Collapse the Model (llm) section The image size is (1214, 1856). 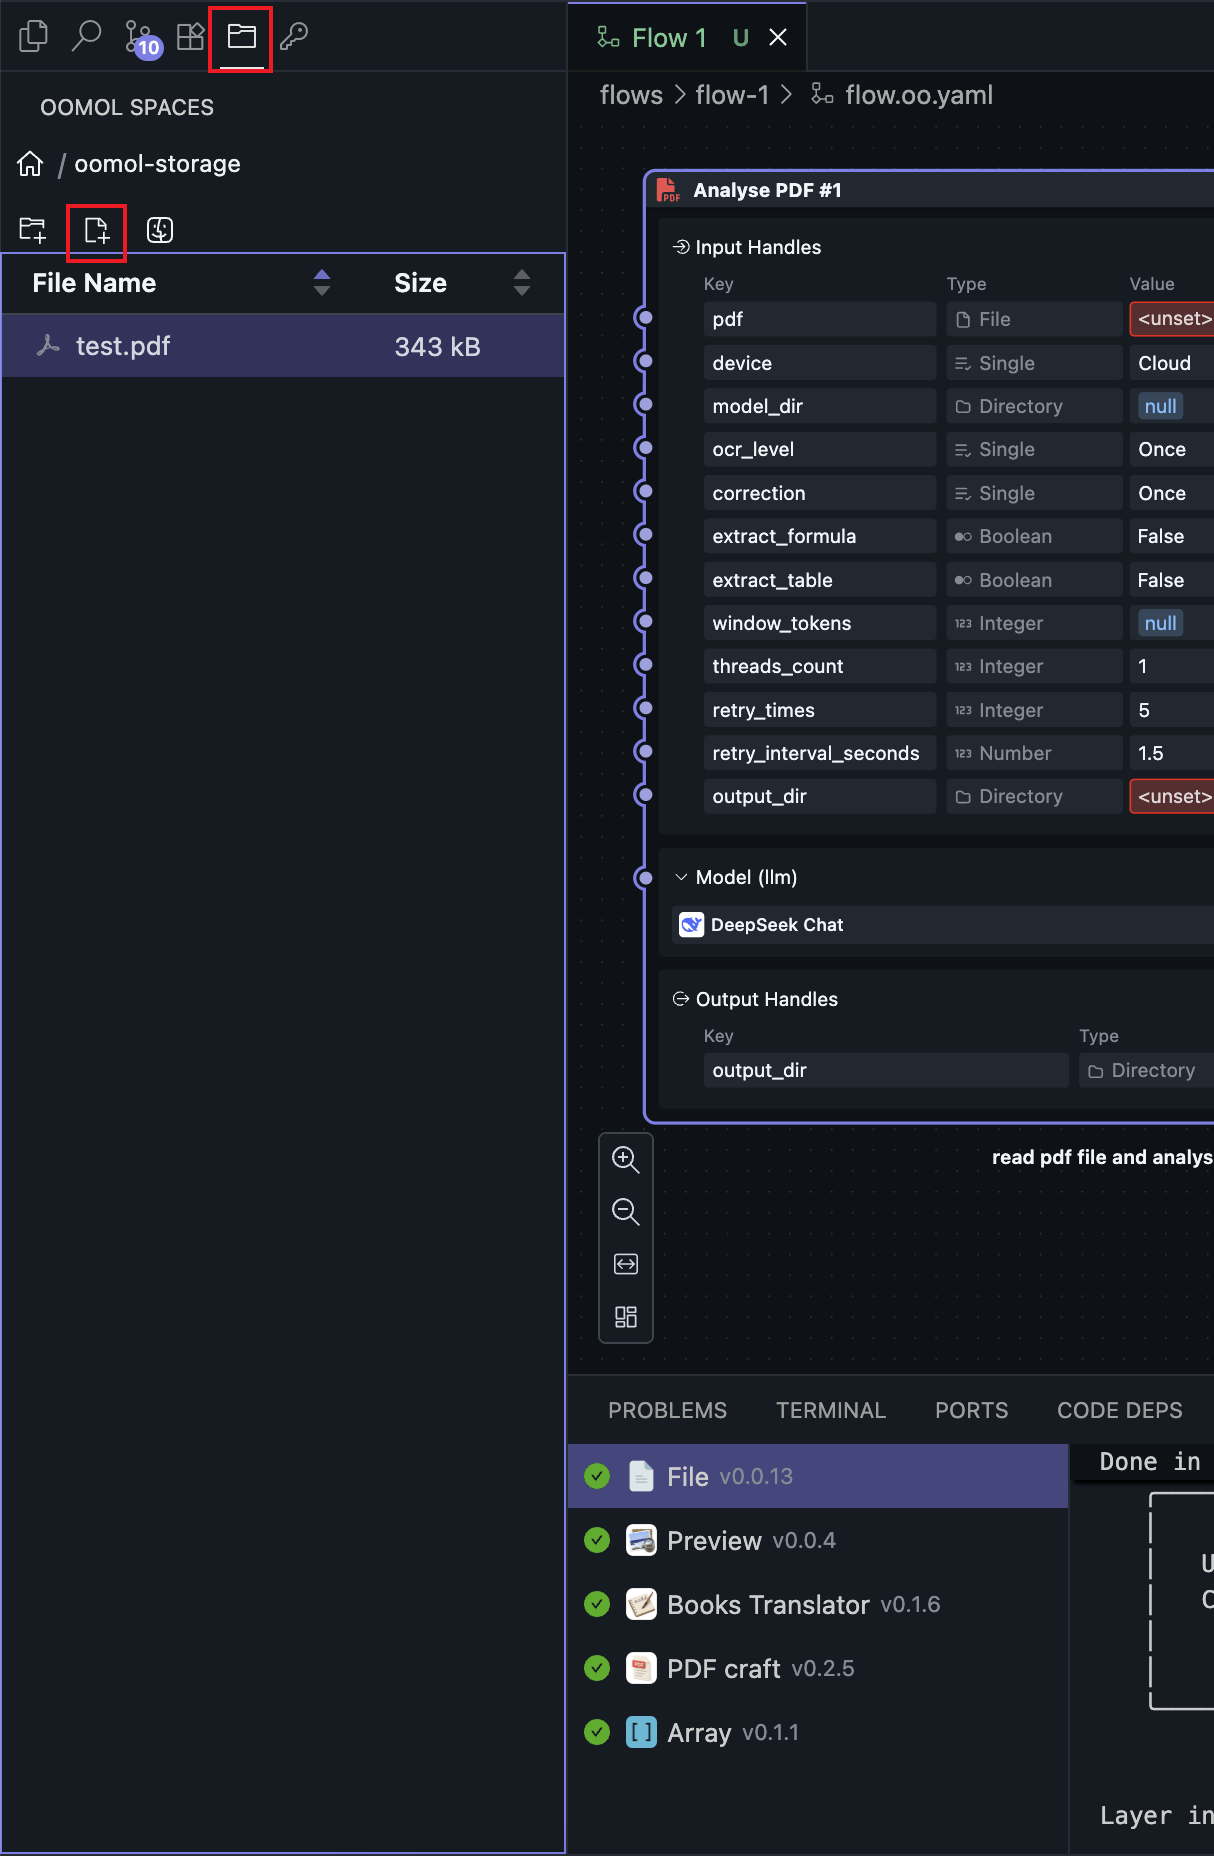pyautogui.click(x=681, y=877)
